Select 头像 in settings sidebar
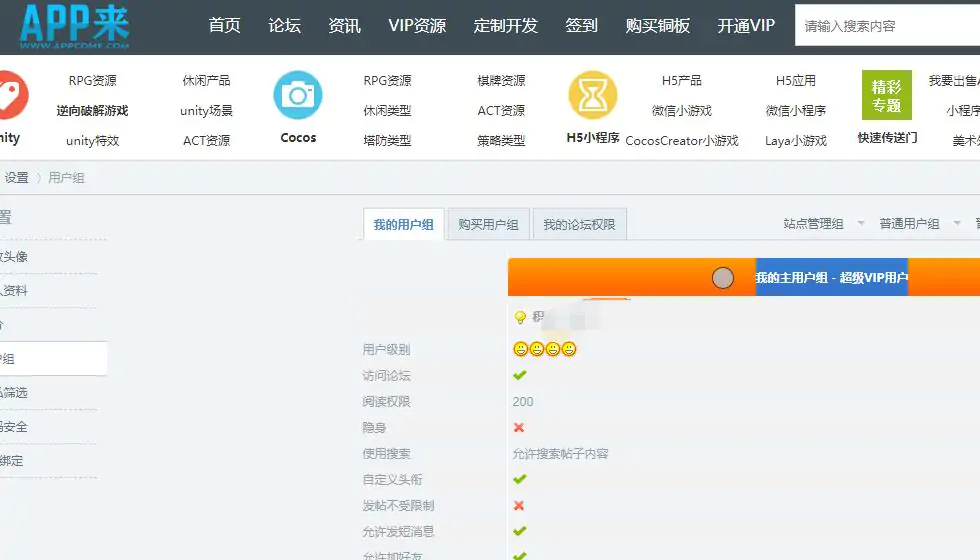Image resolution: width=980 pixels, height=560 pixels. pyautogui.click(x=14, y=256)
